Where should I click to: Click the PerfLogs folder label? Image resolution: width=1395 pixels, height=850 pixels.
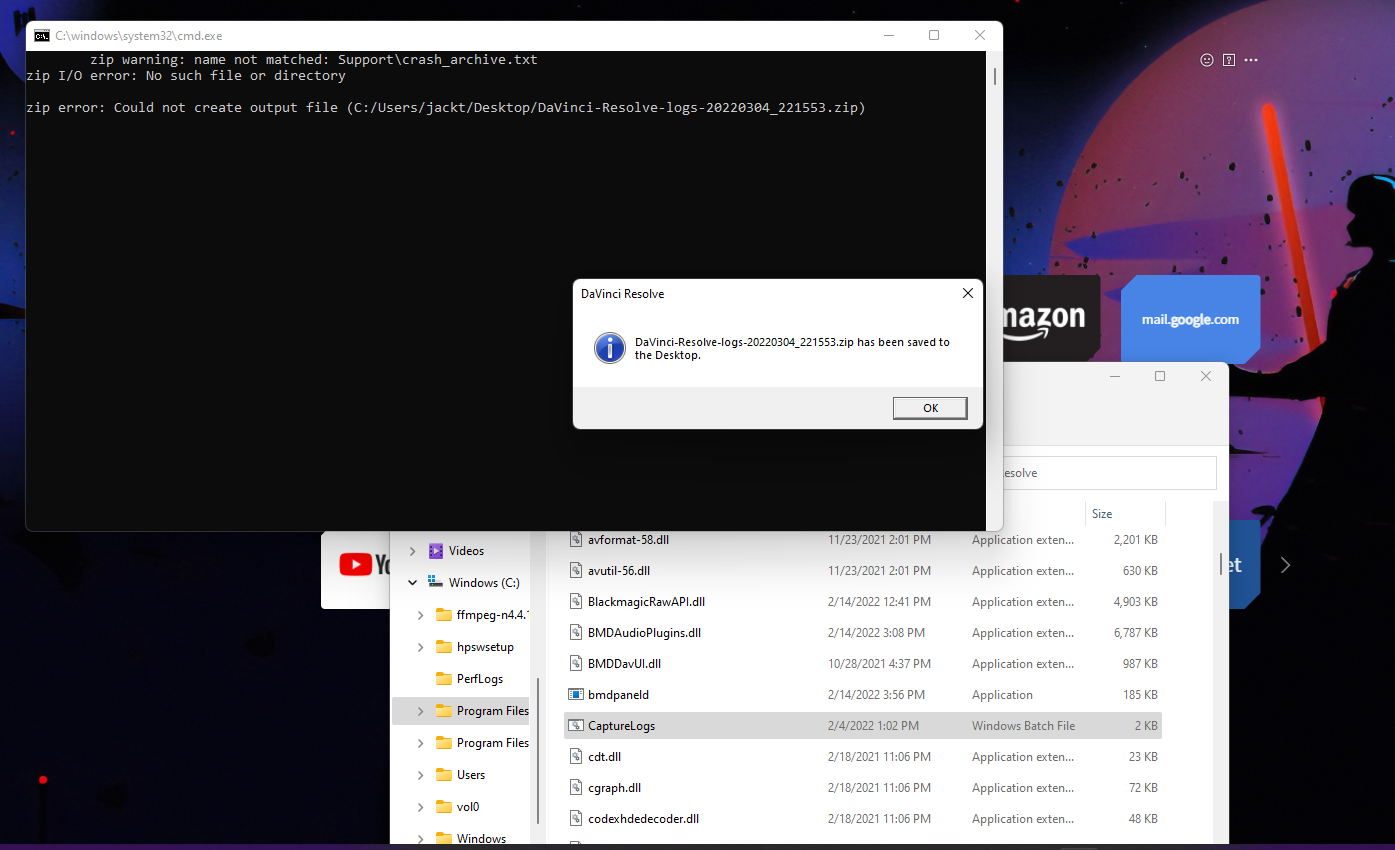click(480, 679)
